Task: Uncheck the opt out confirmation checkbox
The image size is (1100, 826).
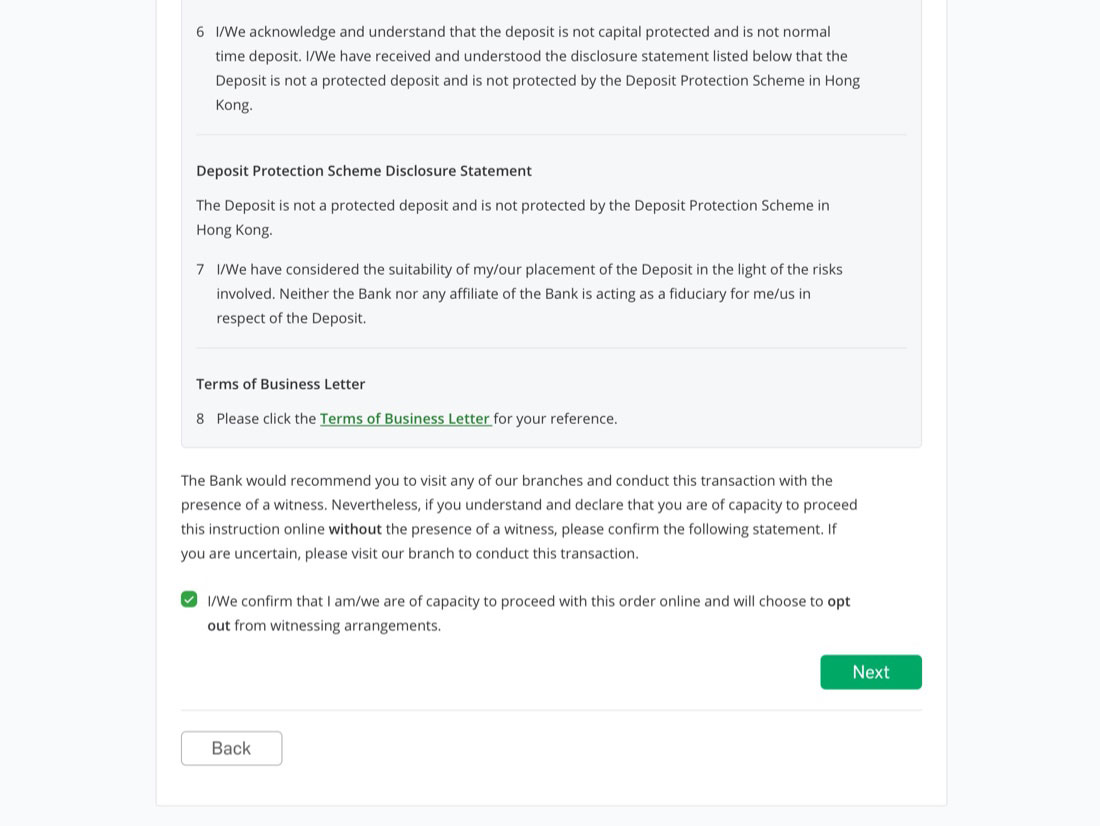Action: click(189, 599)
